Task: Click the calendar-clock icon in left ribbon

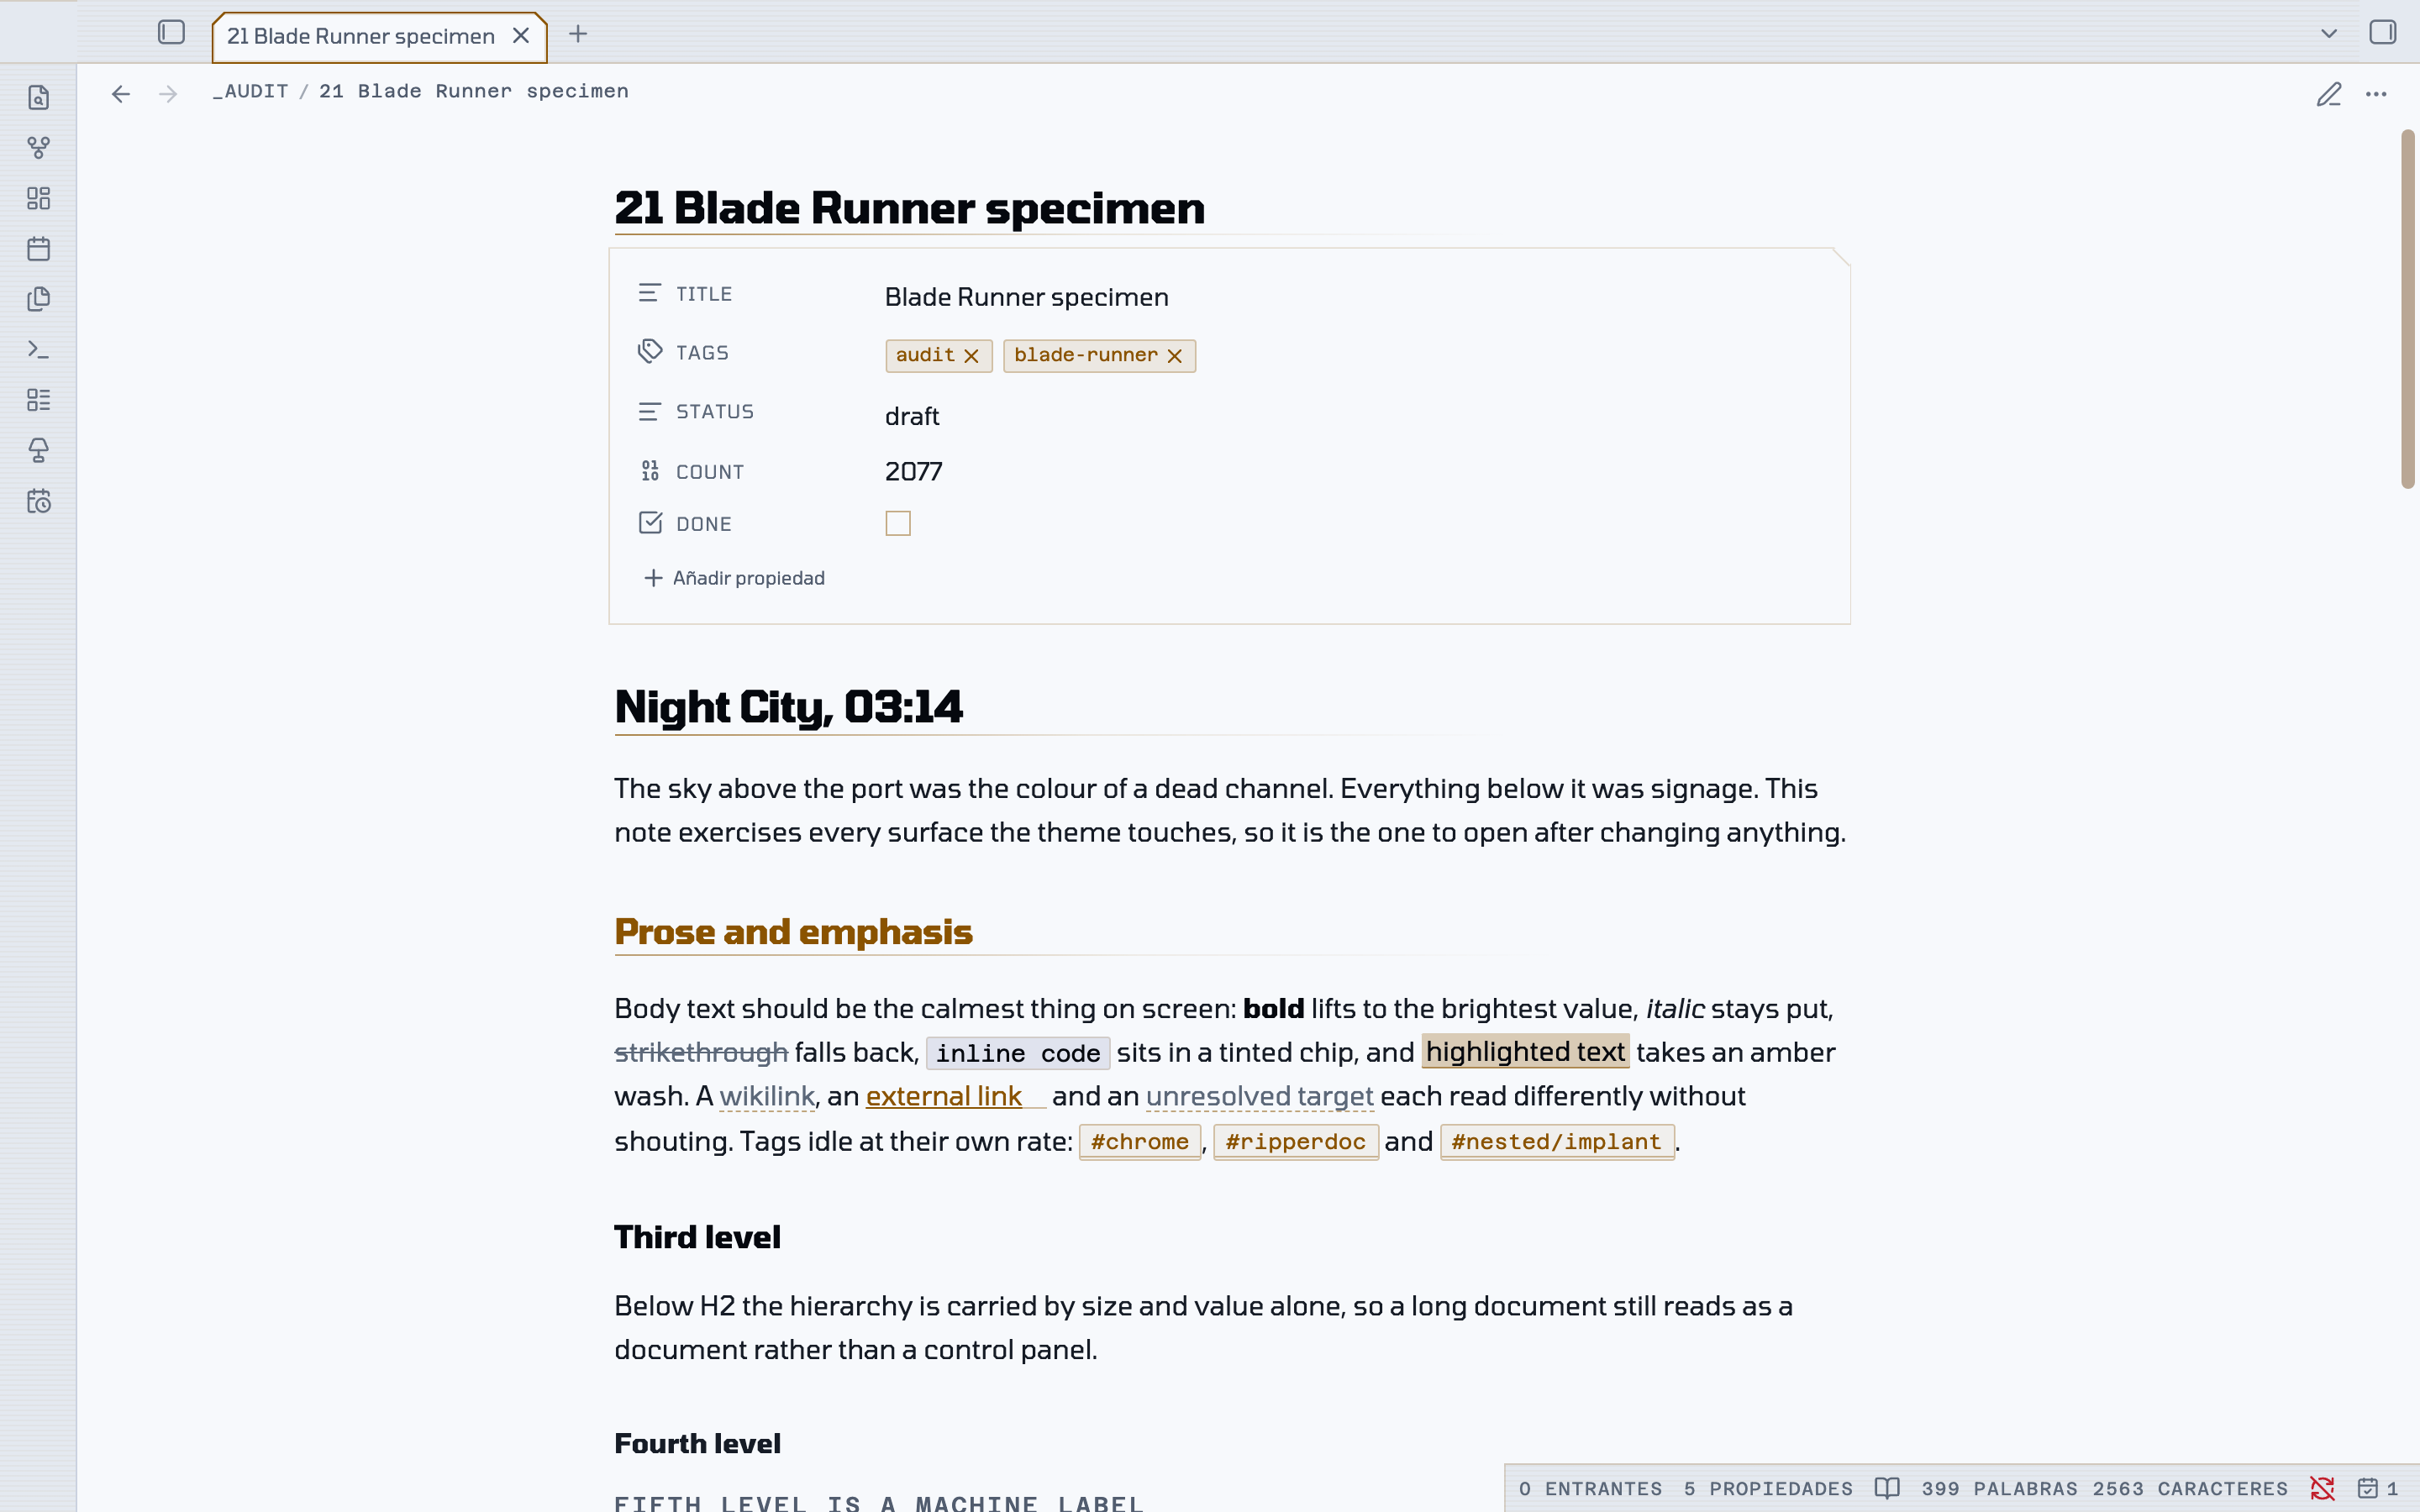Action: tap(38, 501)
